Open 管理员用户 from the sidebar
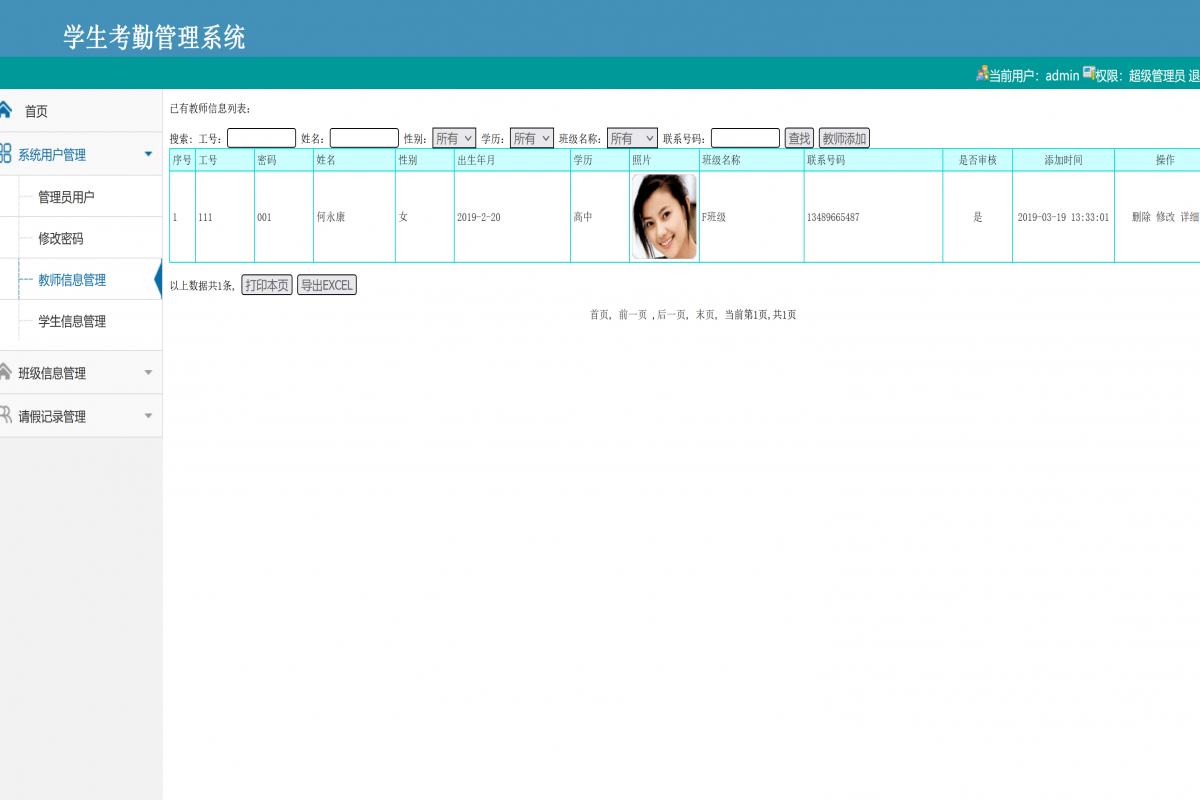The image size is (1200, 800). click(68, 196)
